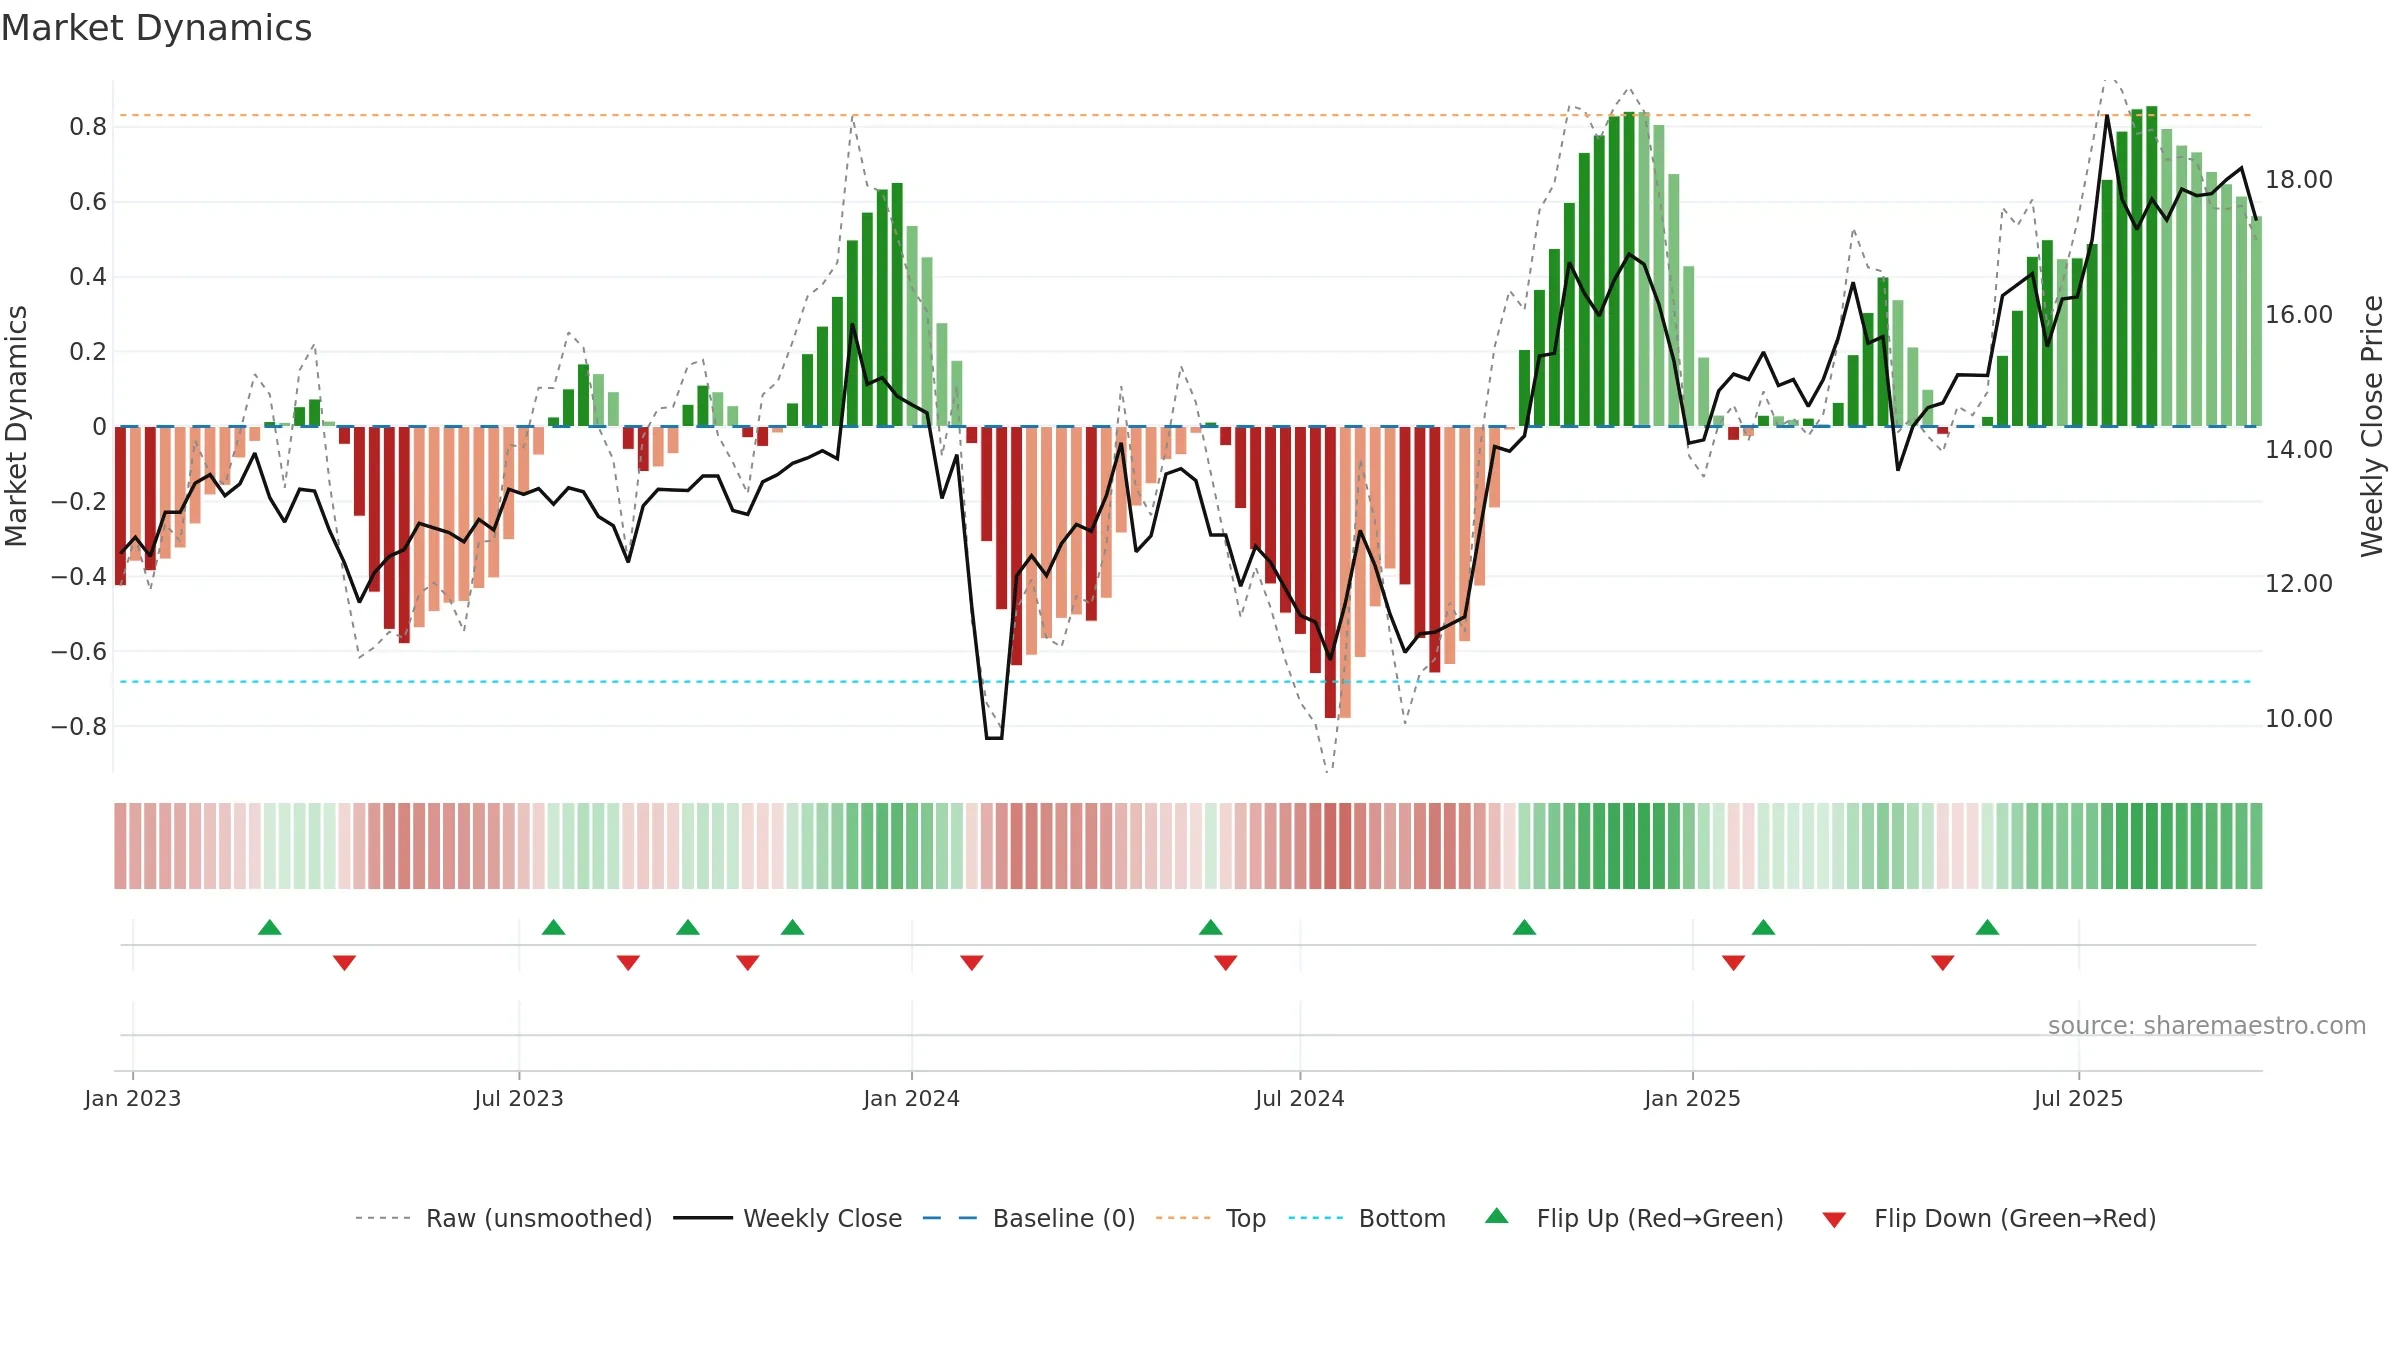Screen dimensions: 2400x1350
Task: Click the Flip Up marker around October 2024
Action: [1525, 927]
